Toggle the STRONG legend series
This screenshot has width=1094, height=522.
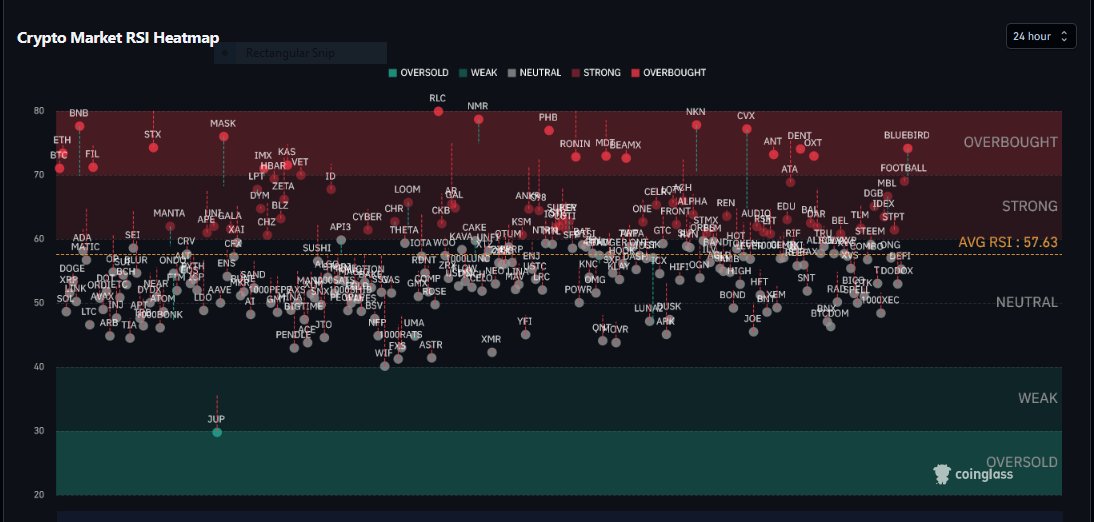click(x=596, y=73)
